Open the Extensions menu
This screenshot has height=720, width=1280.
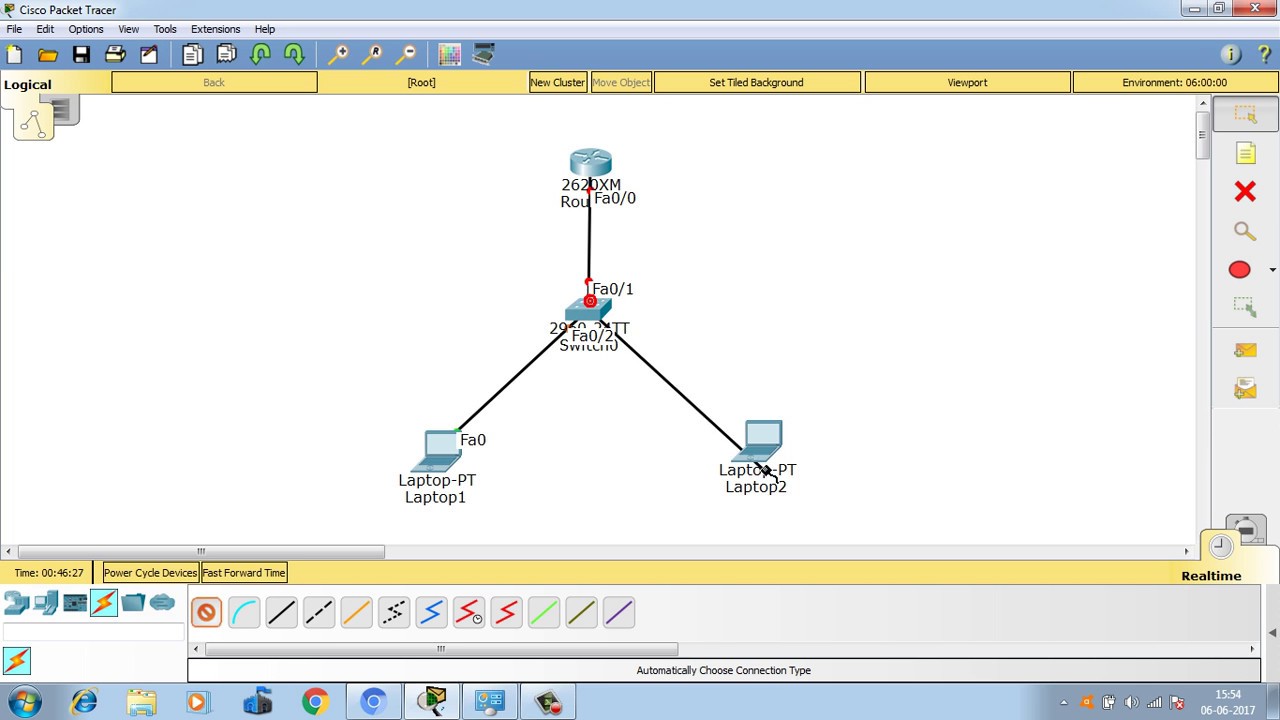click(x=216, y=29)
